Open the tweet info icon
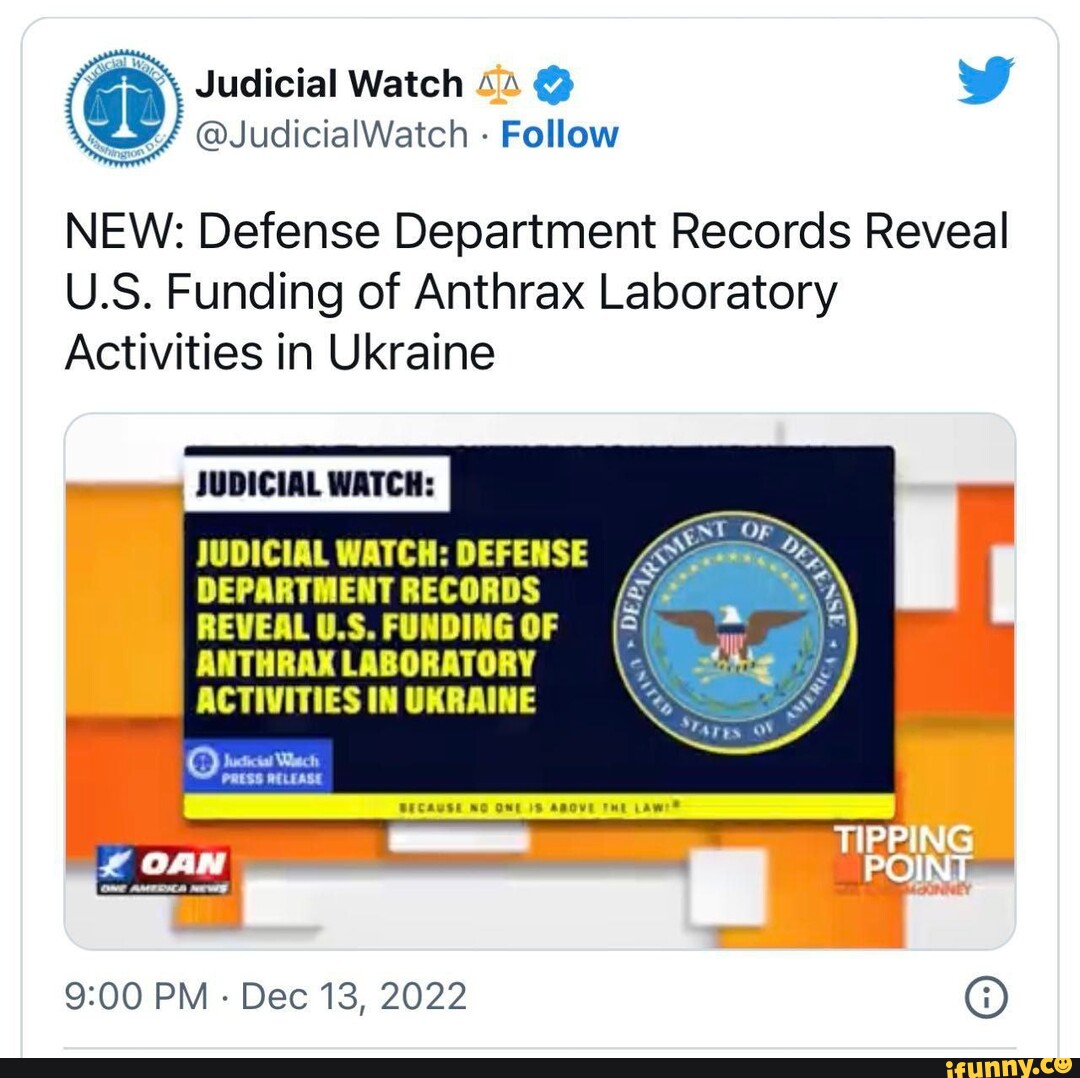1080x1078 pixels. [x=986, y=997]
